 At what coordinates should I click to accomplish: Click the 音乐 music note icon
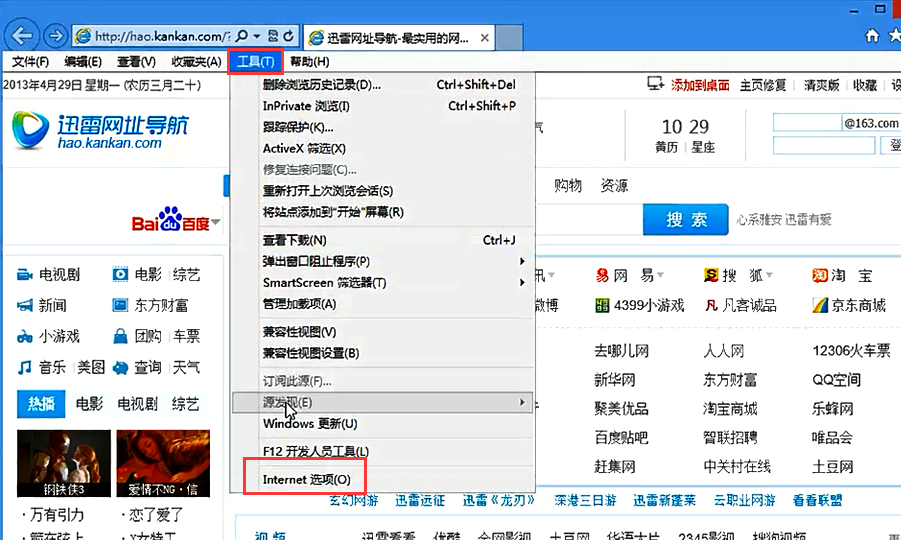pos(24,367)
